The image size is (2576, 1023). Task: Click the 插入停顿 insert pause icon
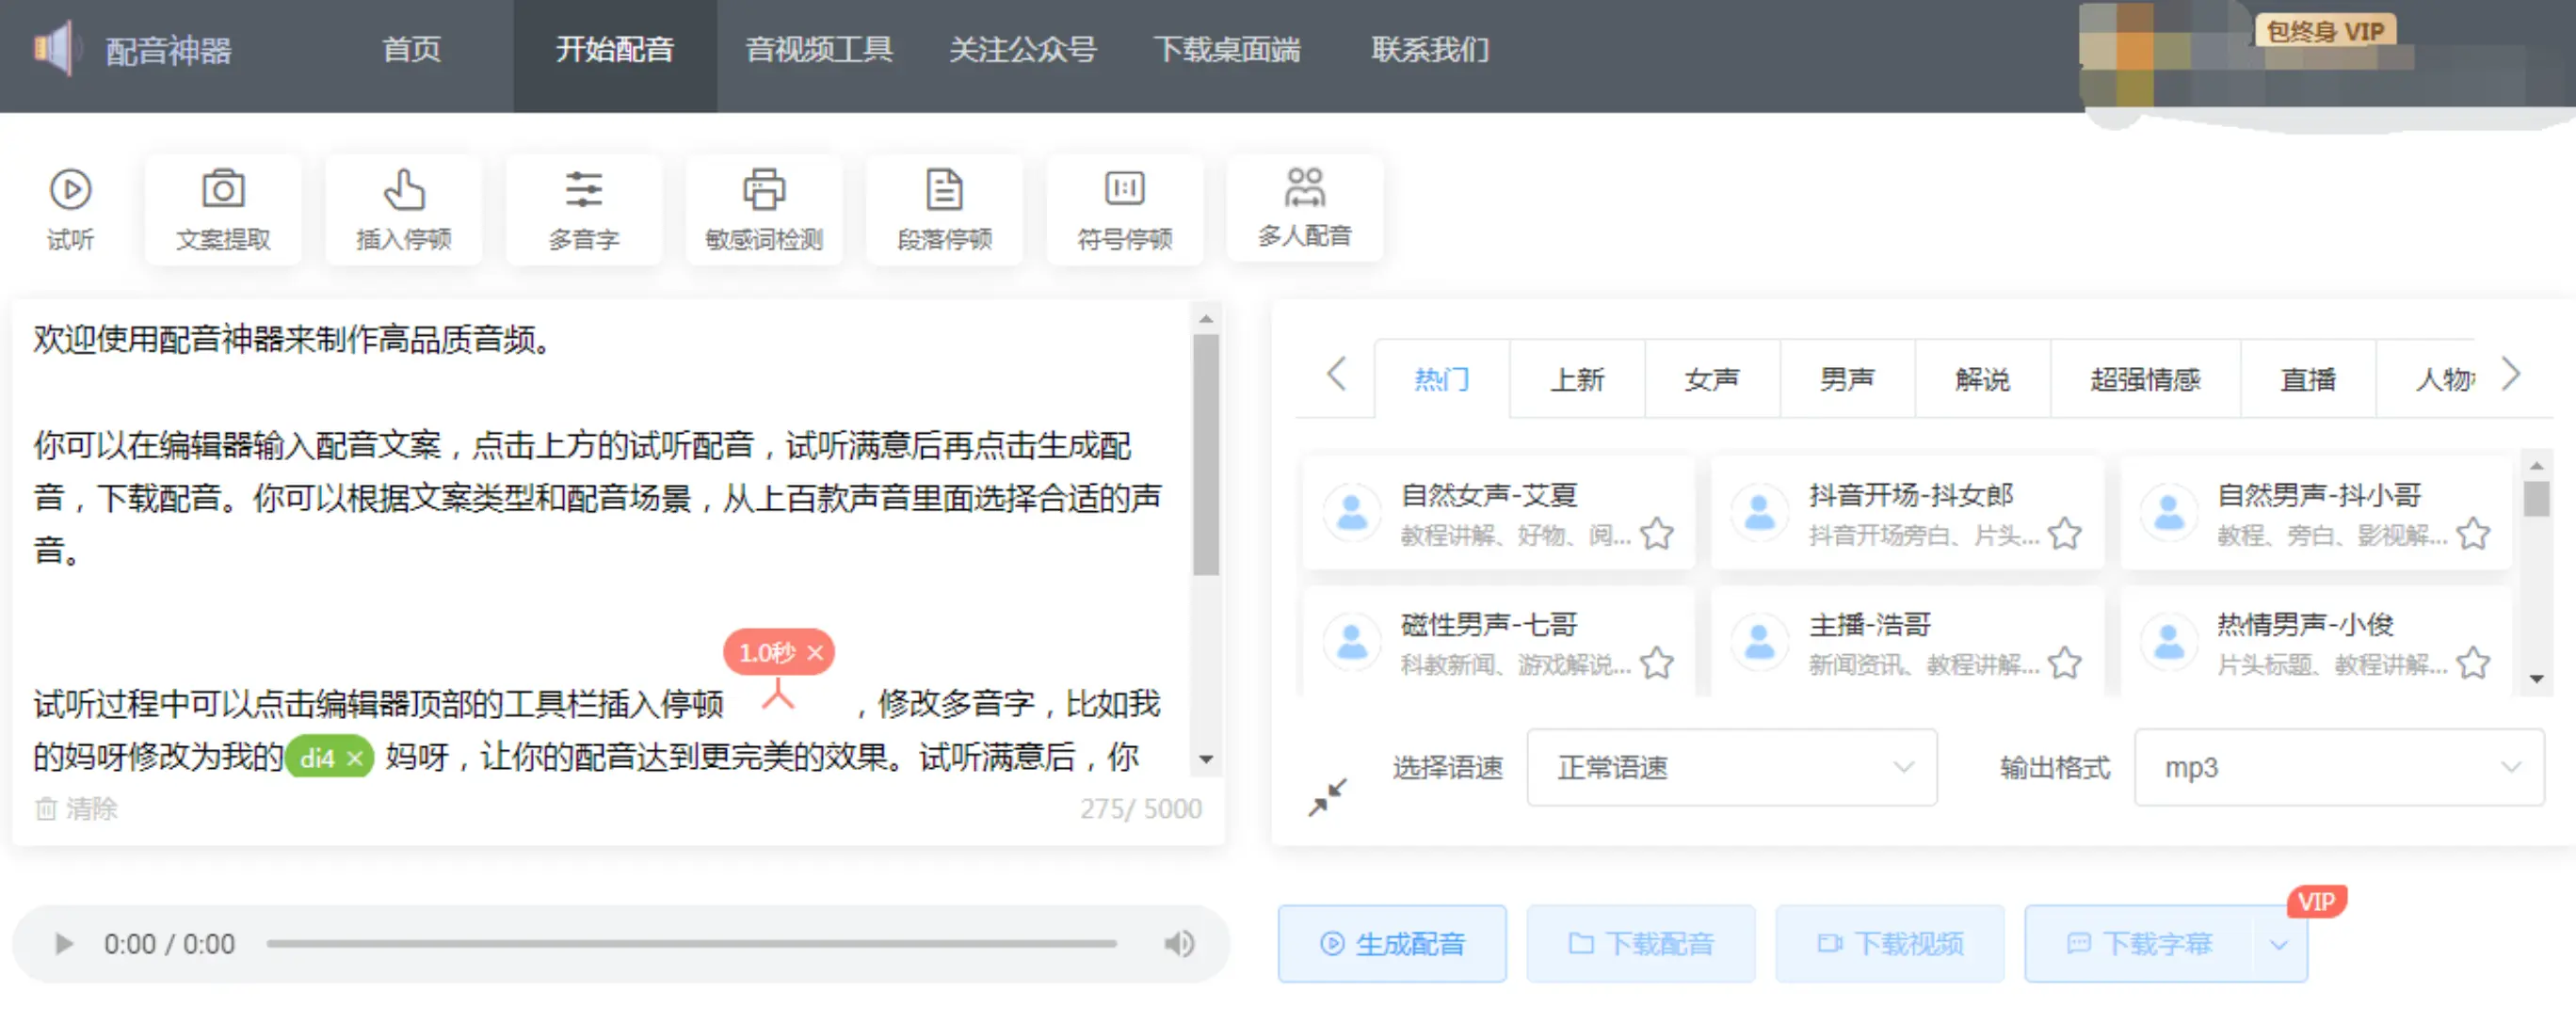(x=404, y=190)
